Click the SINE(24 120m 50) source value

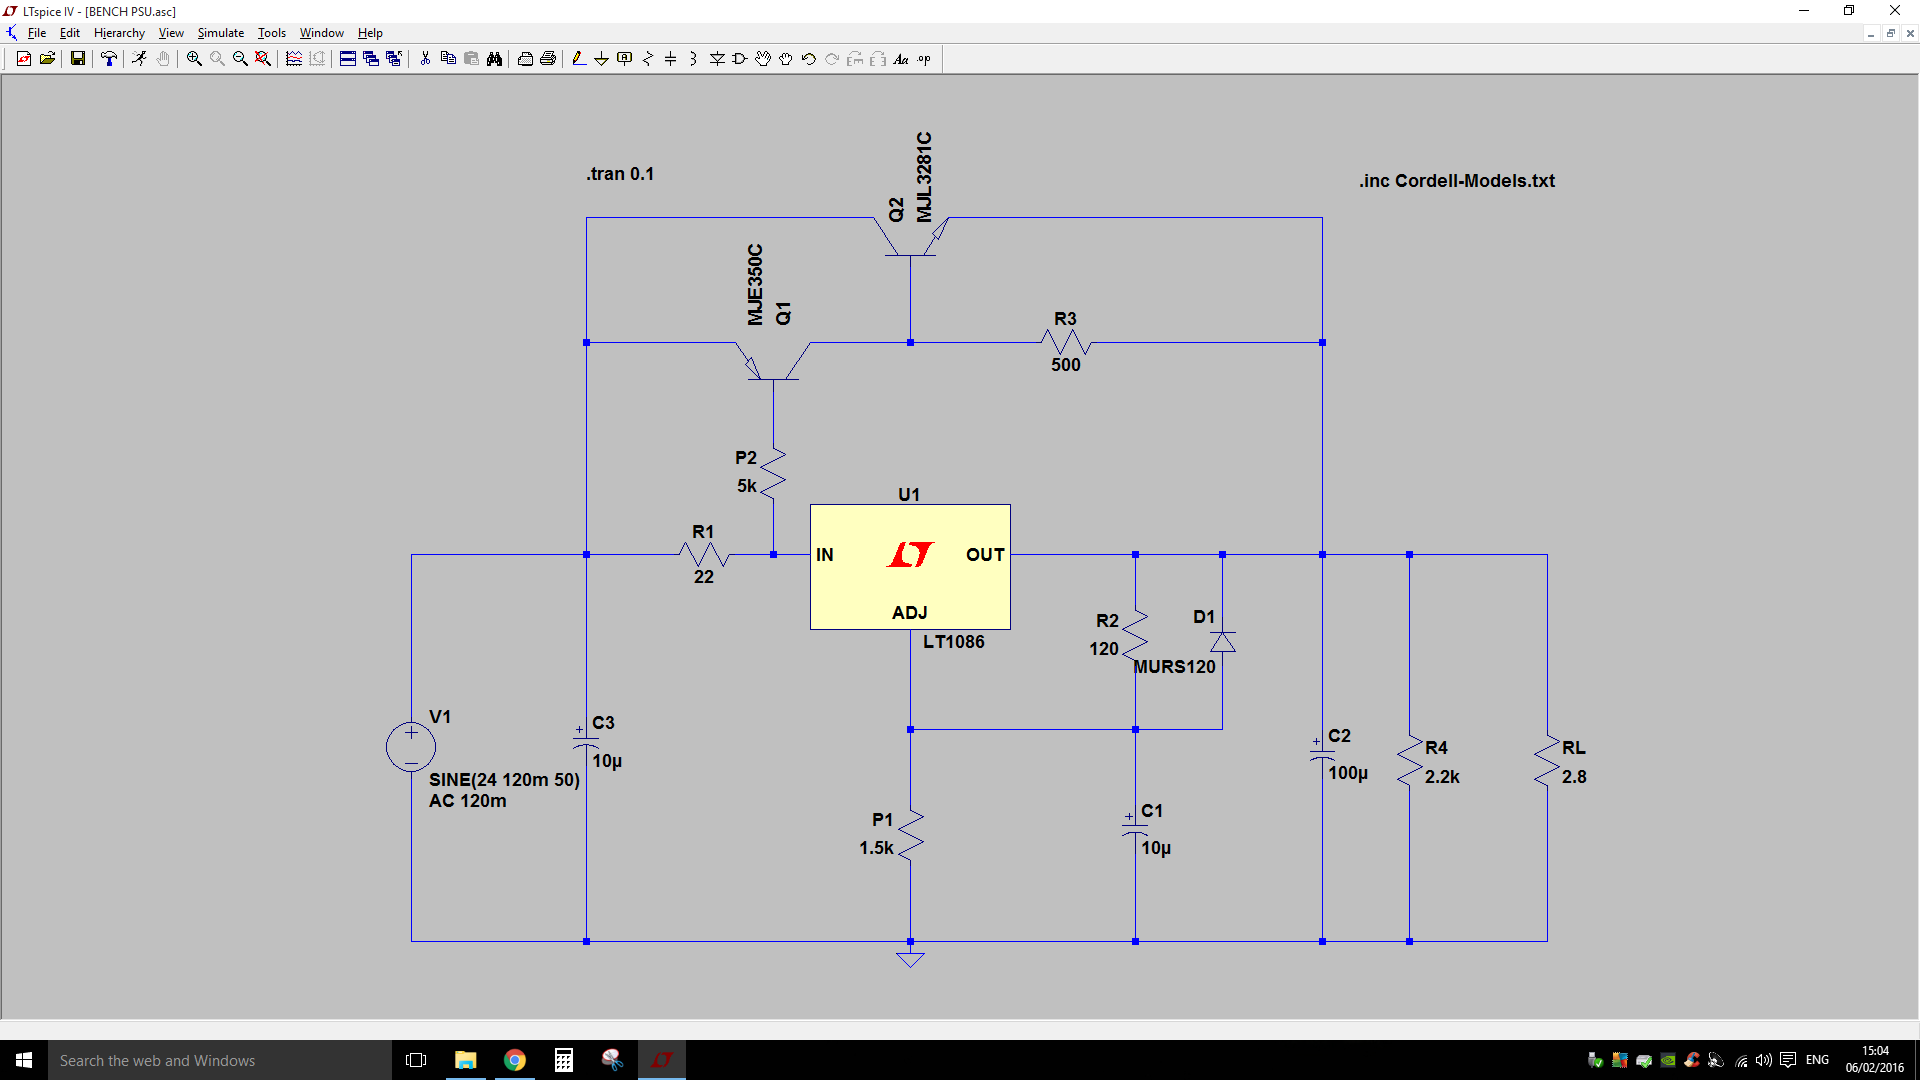[x=504, y=780]
